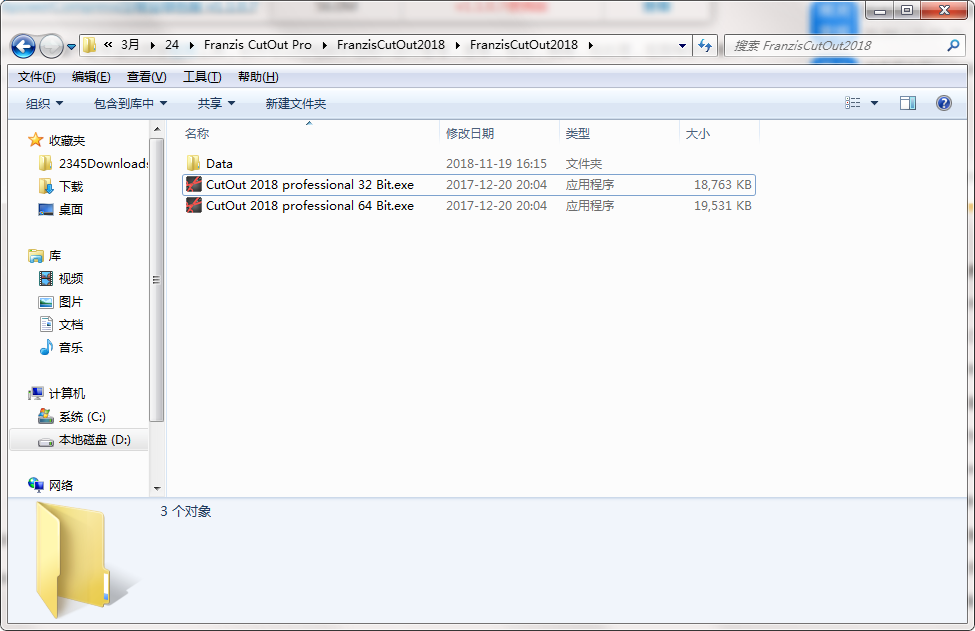
Task: Expand the view options dropdown arrow
Action: (874, 103)
